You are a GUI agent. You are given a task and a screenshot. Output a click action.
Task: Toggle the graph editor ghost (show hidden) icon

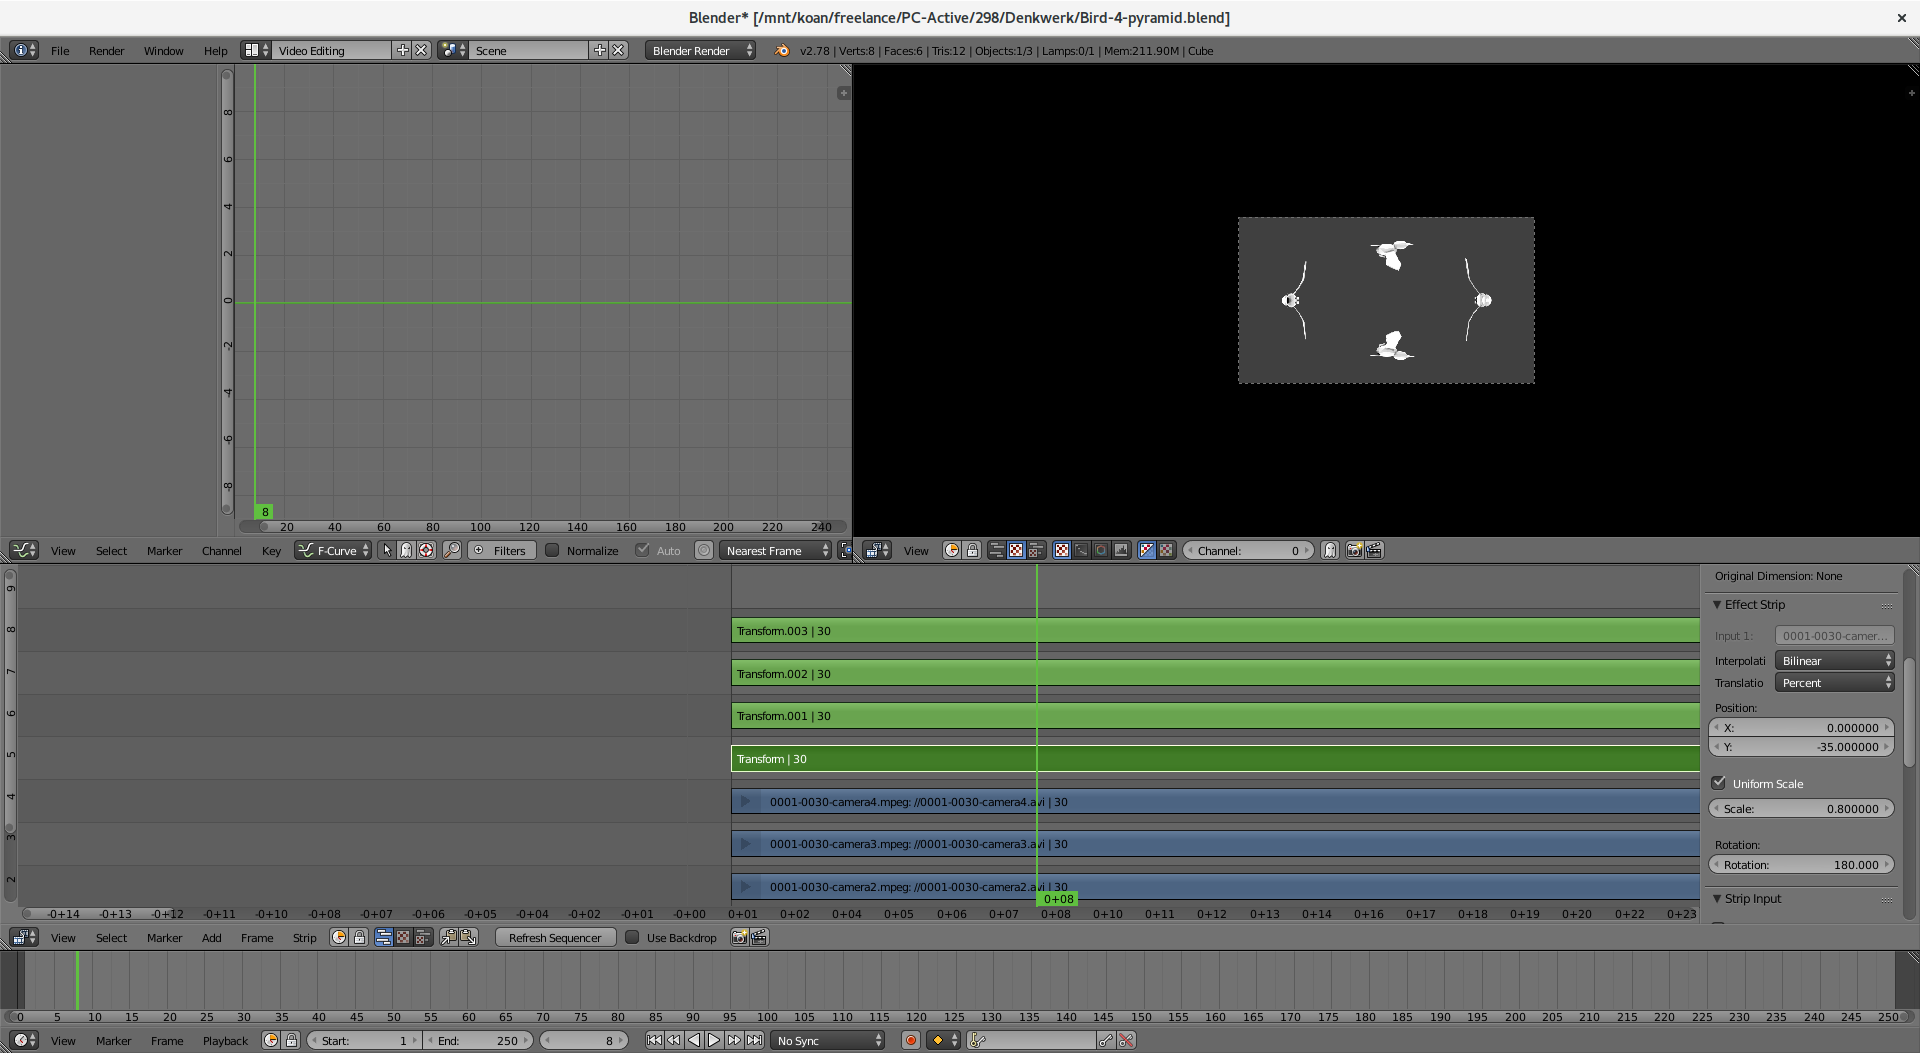tap(406, 550)
